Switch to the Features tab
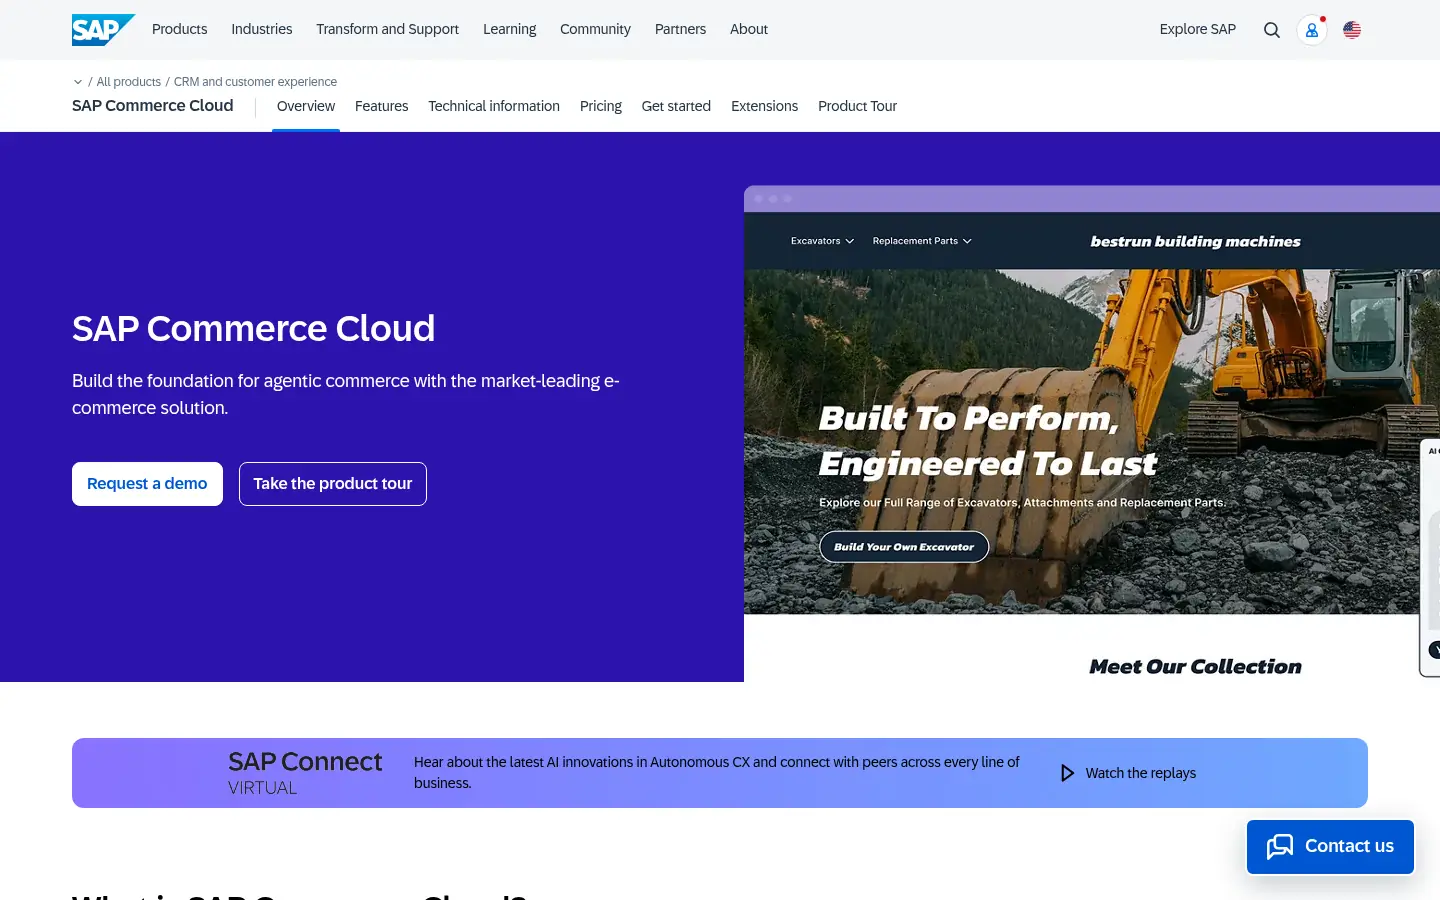Image resolution: width=1440 pixels, height=900 pixels. pyautogui.click(x=382, y=106)
